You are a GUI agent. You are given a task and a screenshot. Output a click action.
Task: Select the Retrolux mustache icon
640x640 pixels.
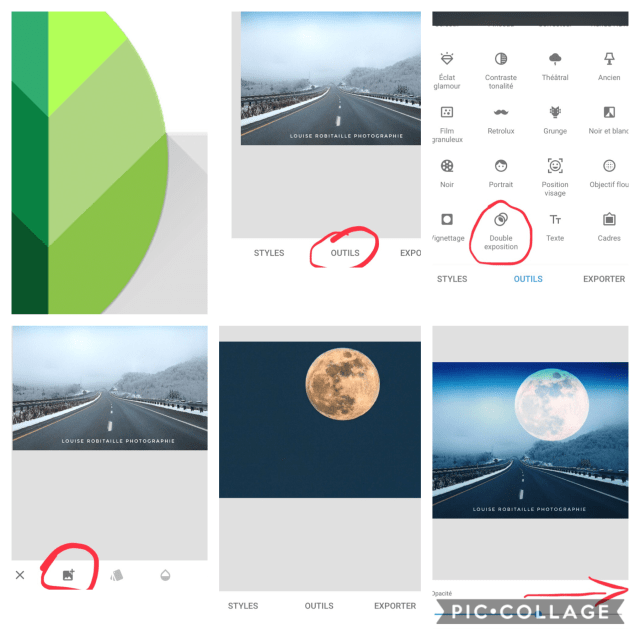click(x=501, y=112)
